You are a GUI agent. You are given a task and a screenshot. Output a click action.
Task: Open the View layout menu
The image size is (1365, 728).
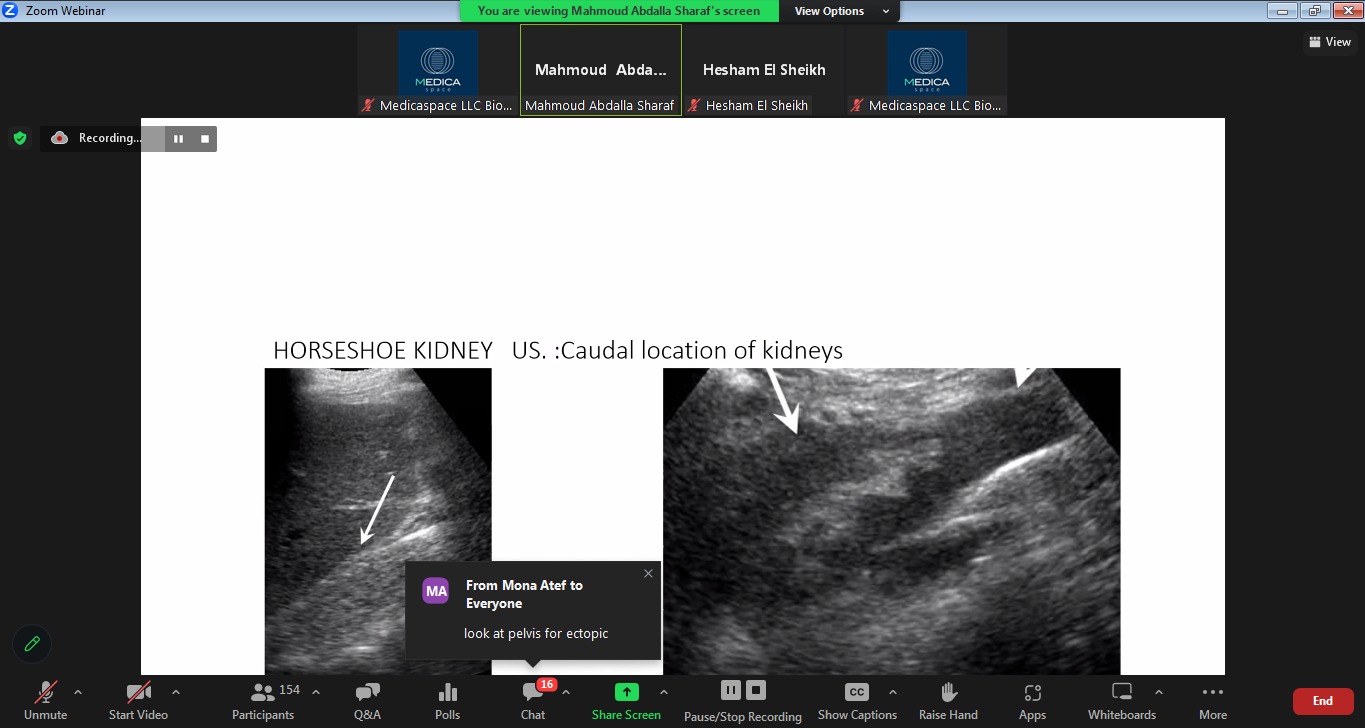(x=1329, y=42)
